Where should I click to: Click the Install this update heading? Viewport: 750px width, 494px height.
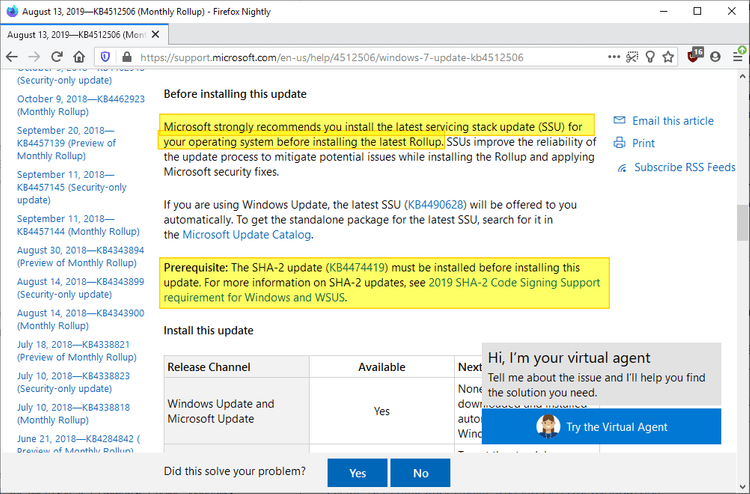tap(209, 330)
